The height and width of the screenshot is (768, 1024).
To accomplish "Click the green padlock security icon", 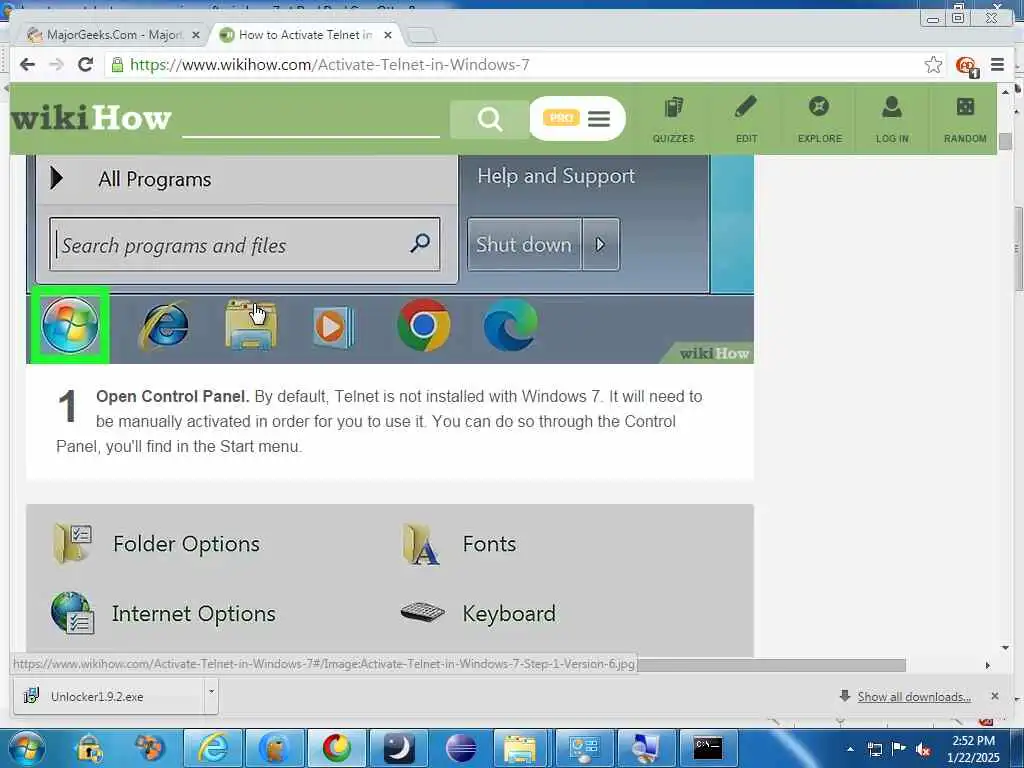I will click(117, 65).
